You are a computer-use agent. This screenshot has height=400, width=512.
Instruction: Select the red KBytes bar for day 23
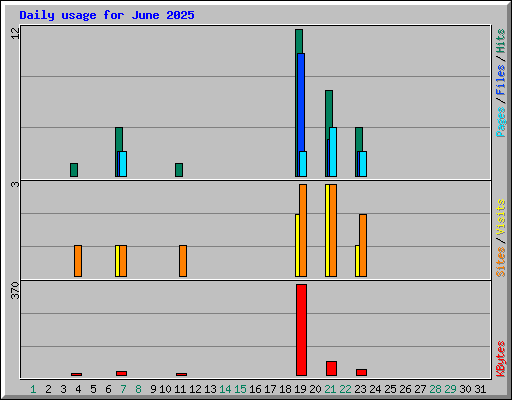pos(361,372)
